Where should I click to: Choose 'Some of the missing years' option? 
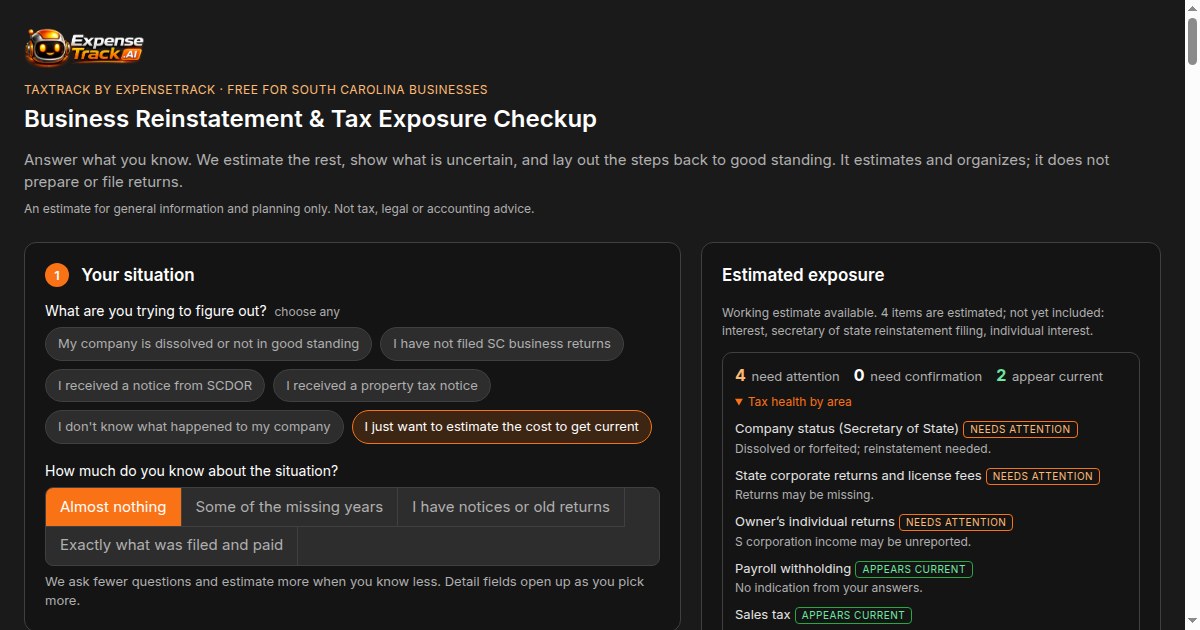click(x=289, y=507)
